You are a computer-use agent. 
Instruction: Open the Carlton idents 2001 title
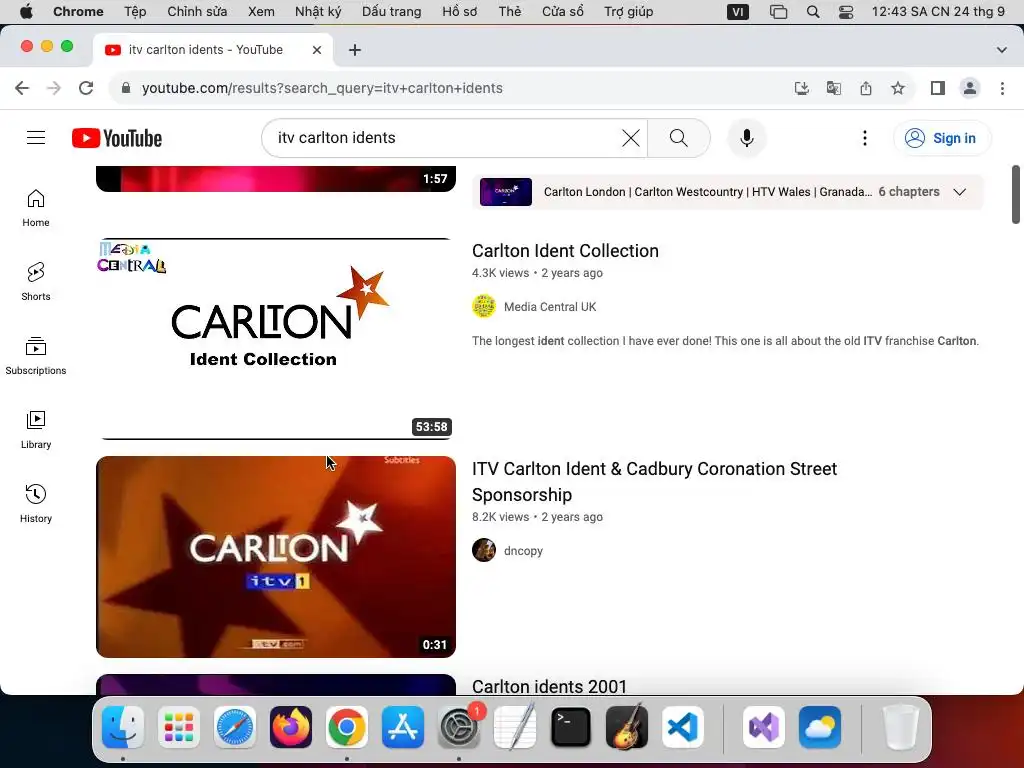point(550,686)
